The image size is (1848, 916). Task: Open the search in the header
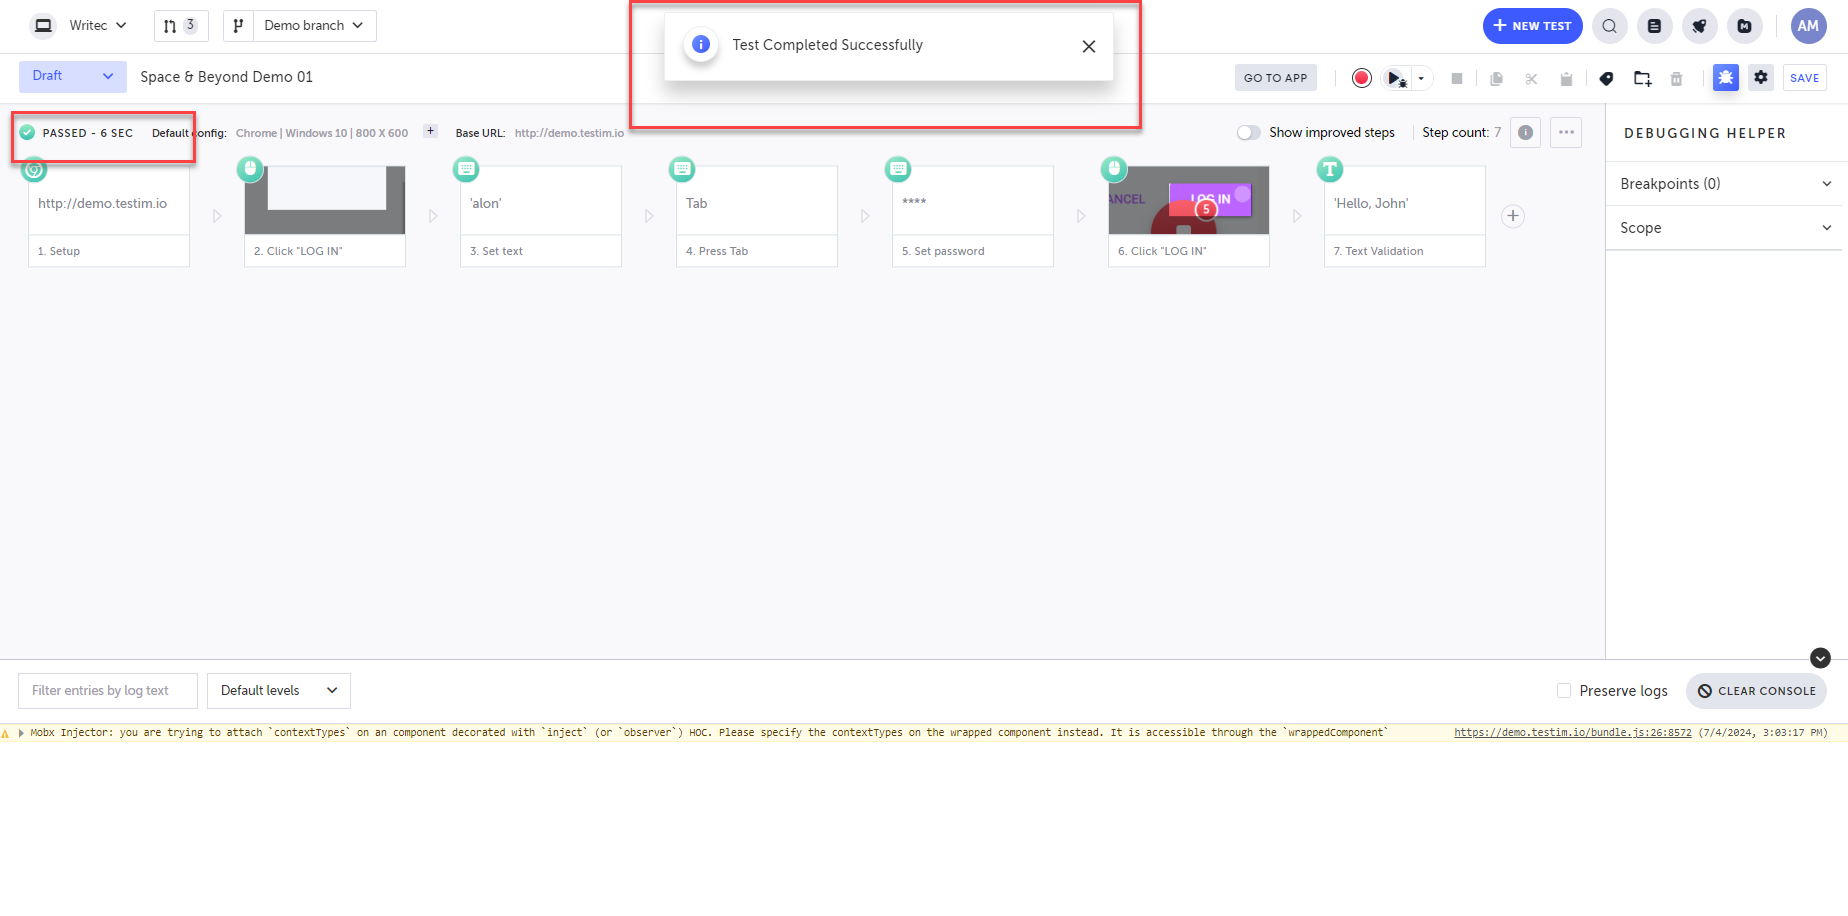click(1609, 26)
